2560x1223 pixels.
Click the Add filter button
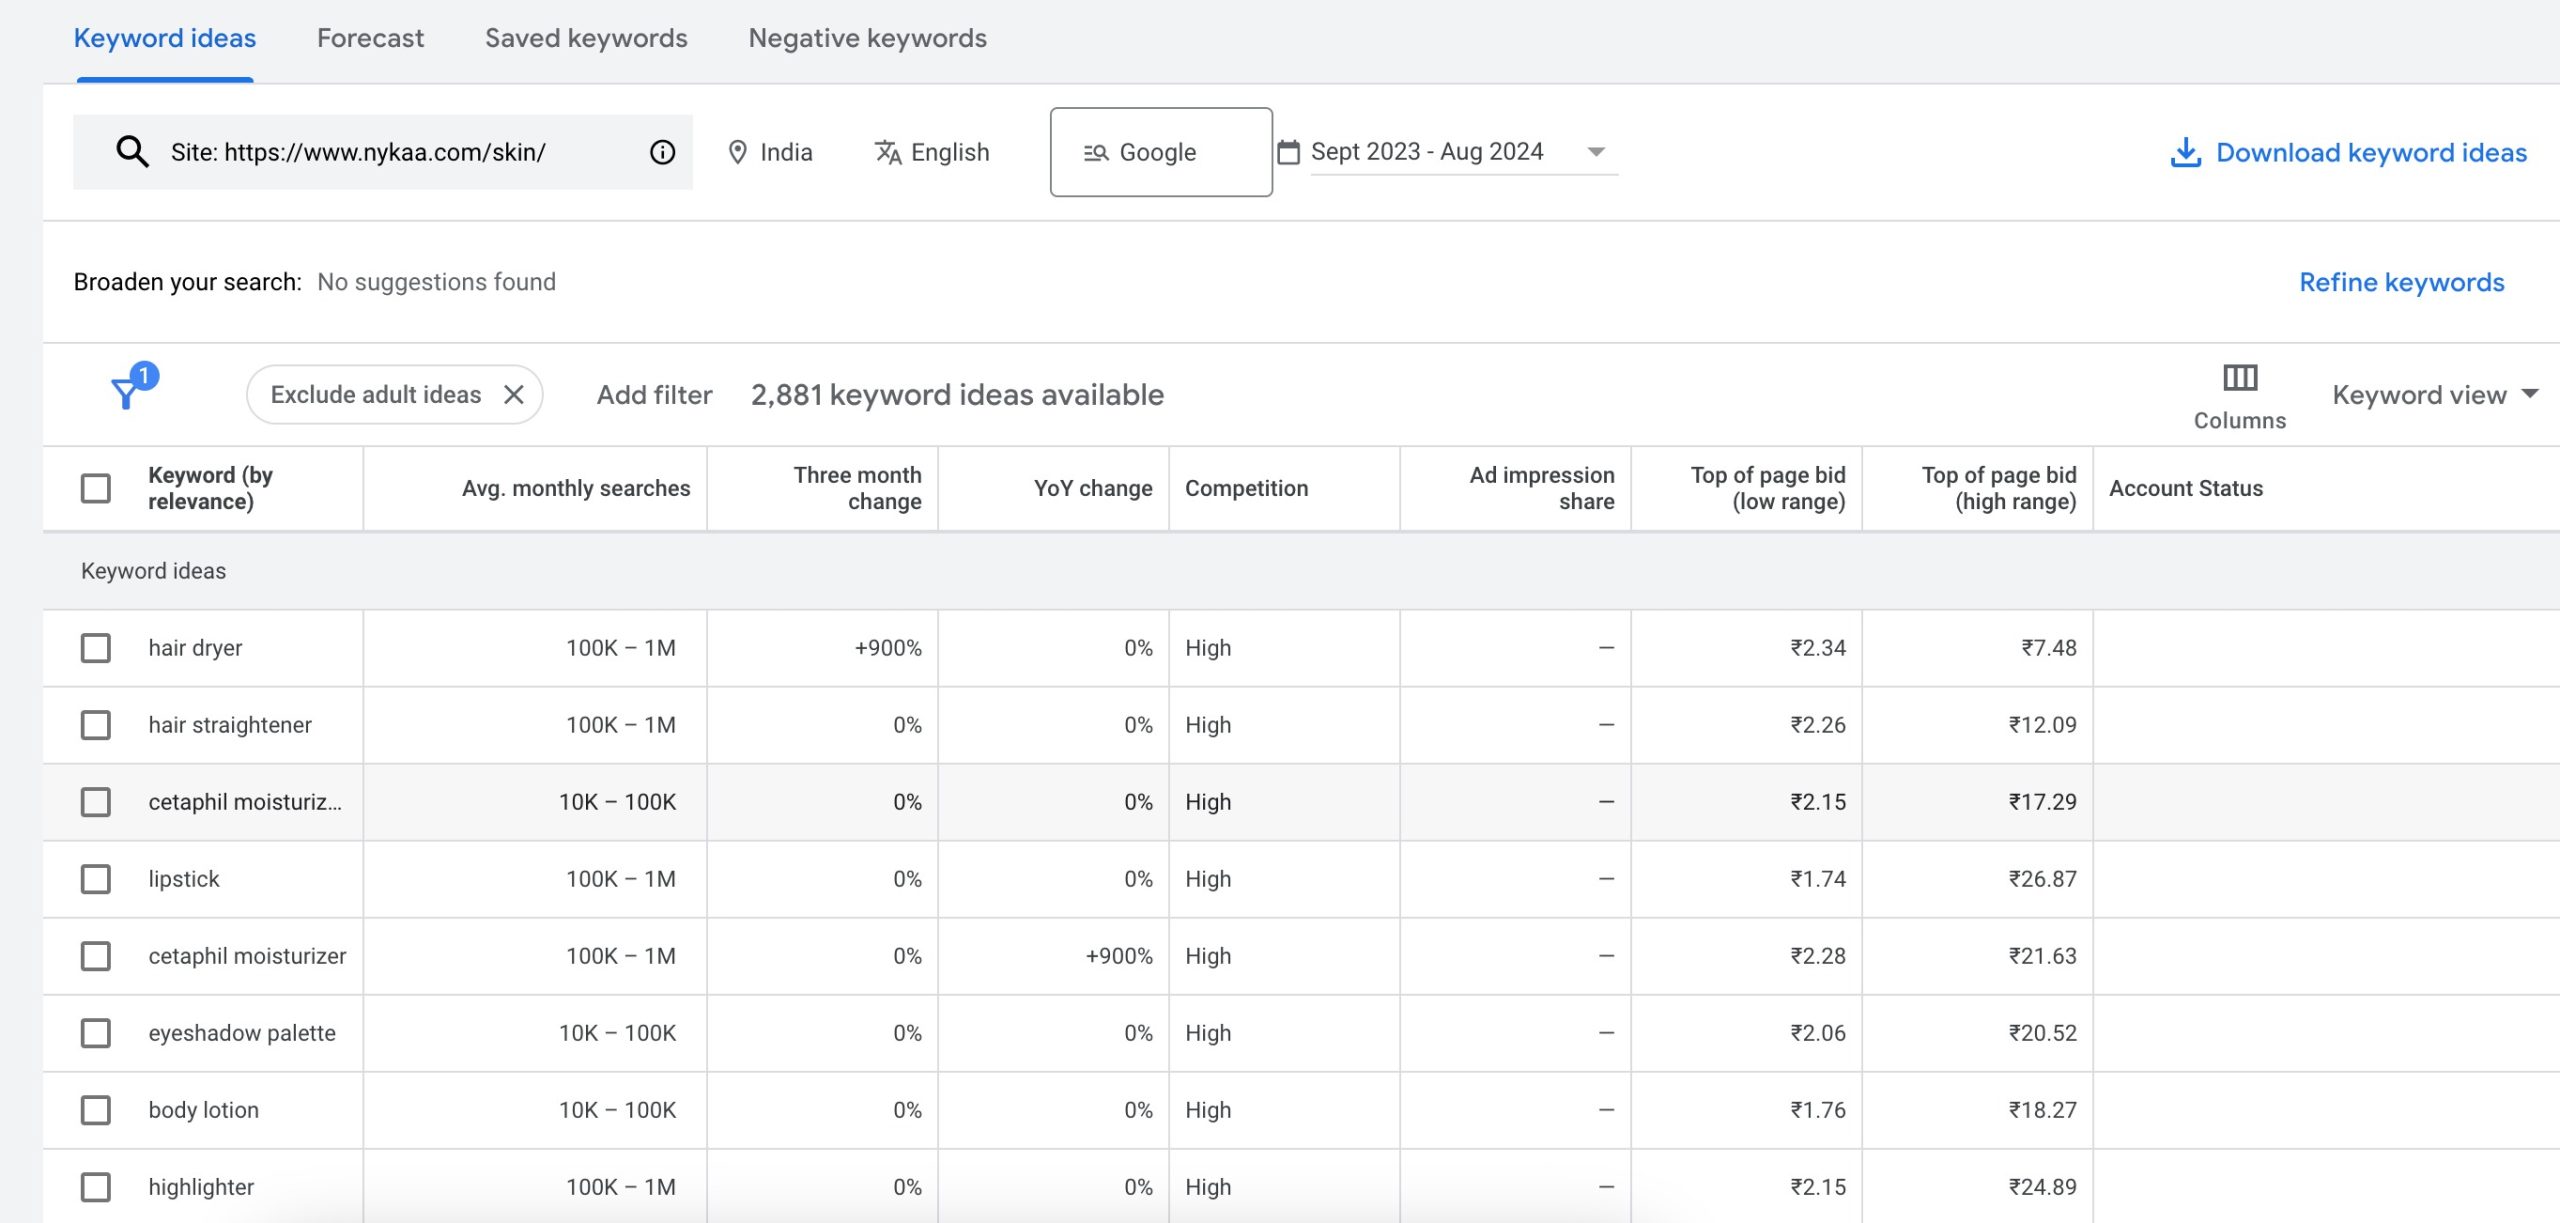tap(654, 395)
